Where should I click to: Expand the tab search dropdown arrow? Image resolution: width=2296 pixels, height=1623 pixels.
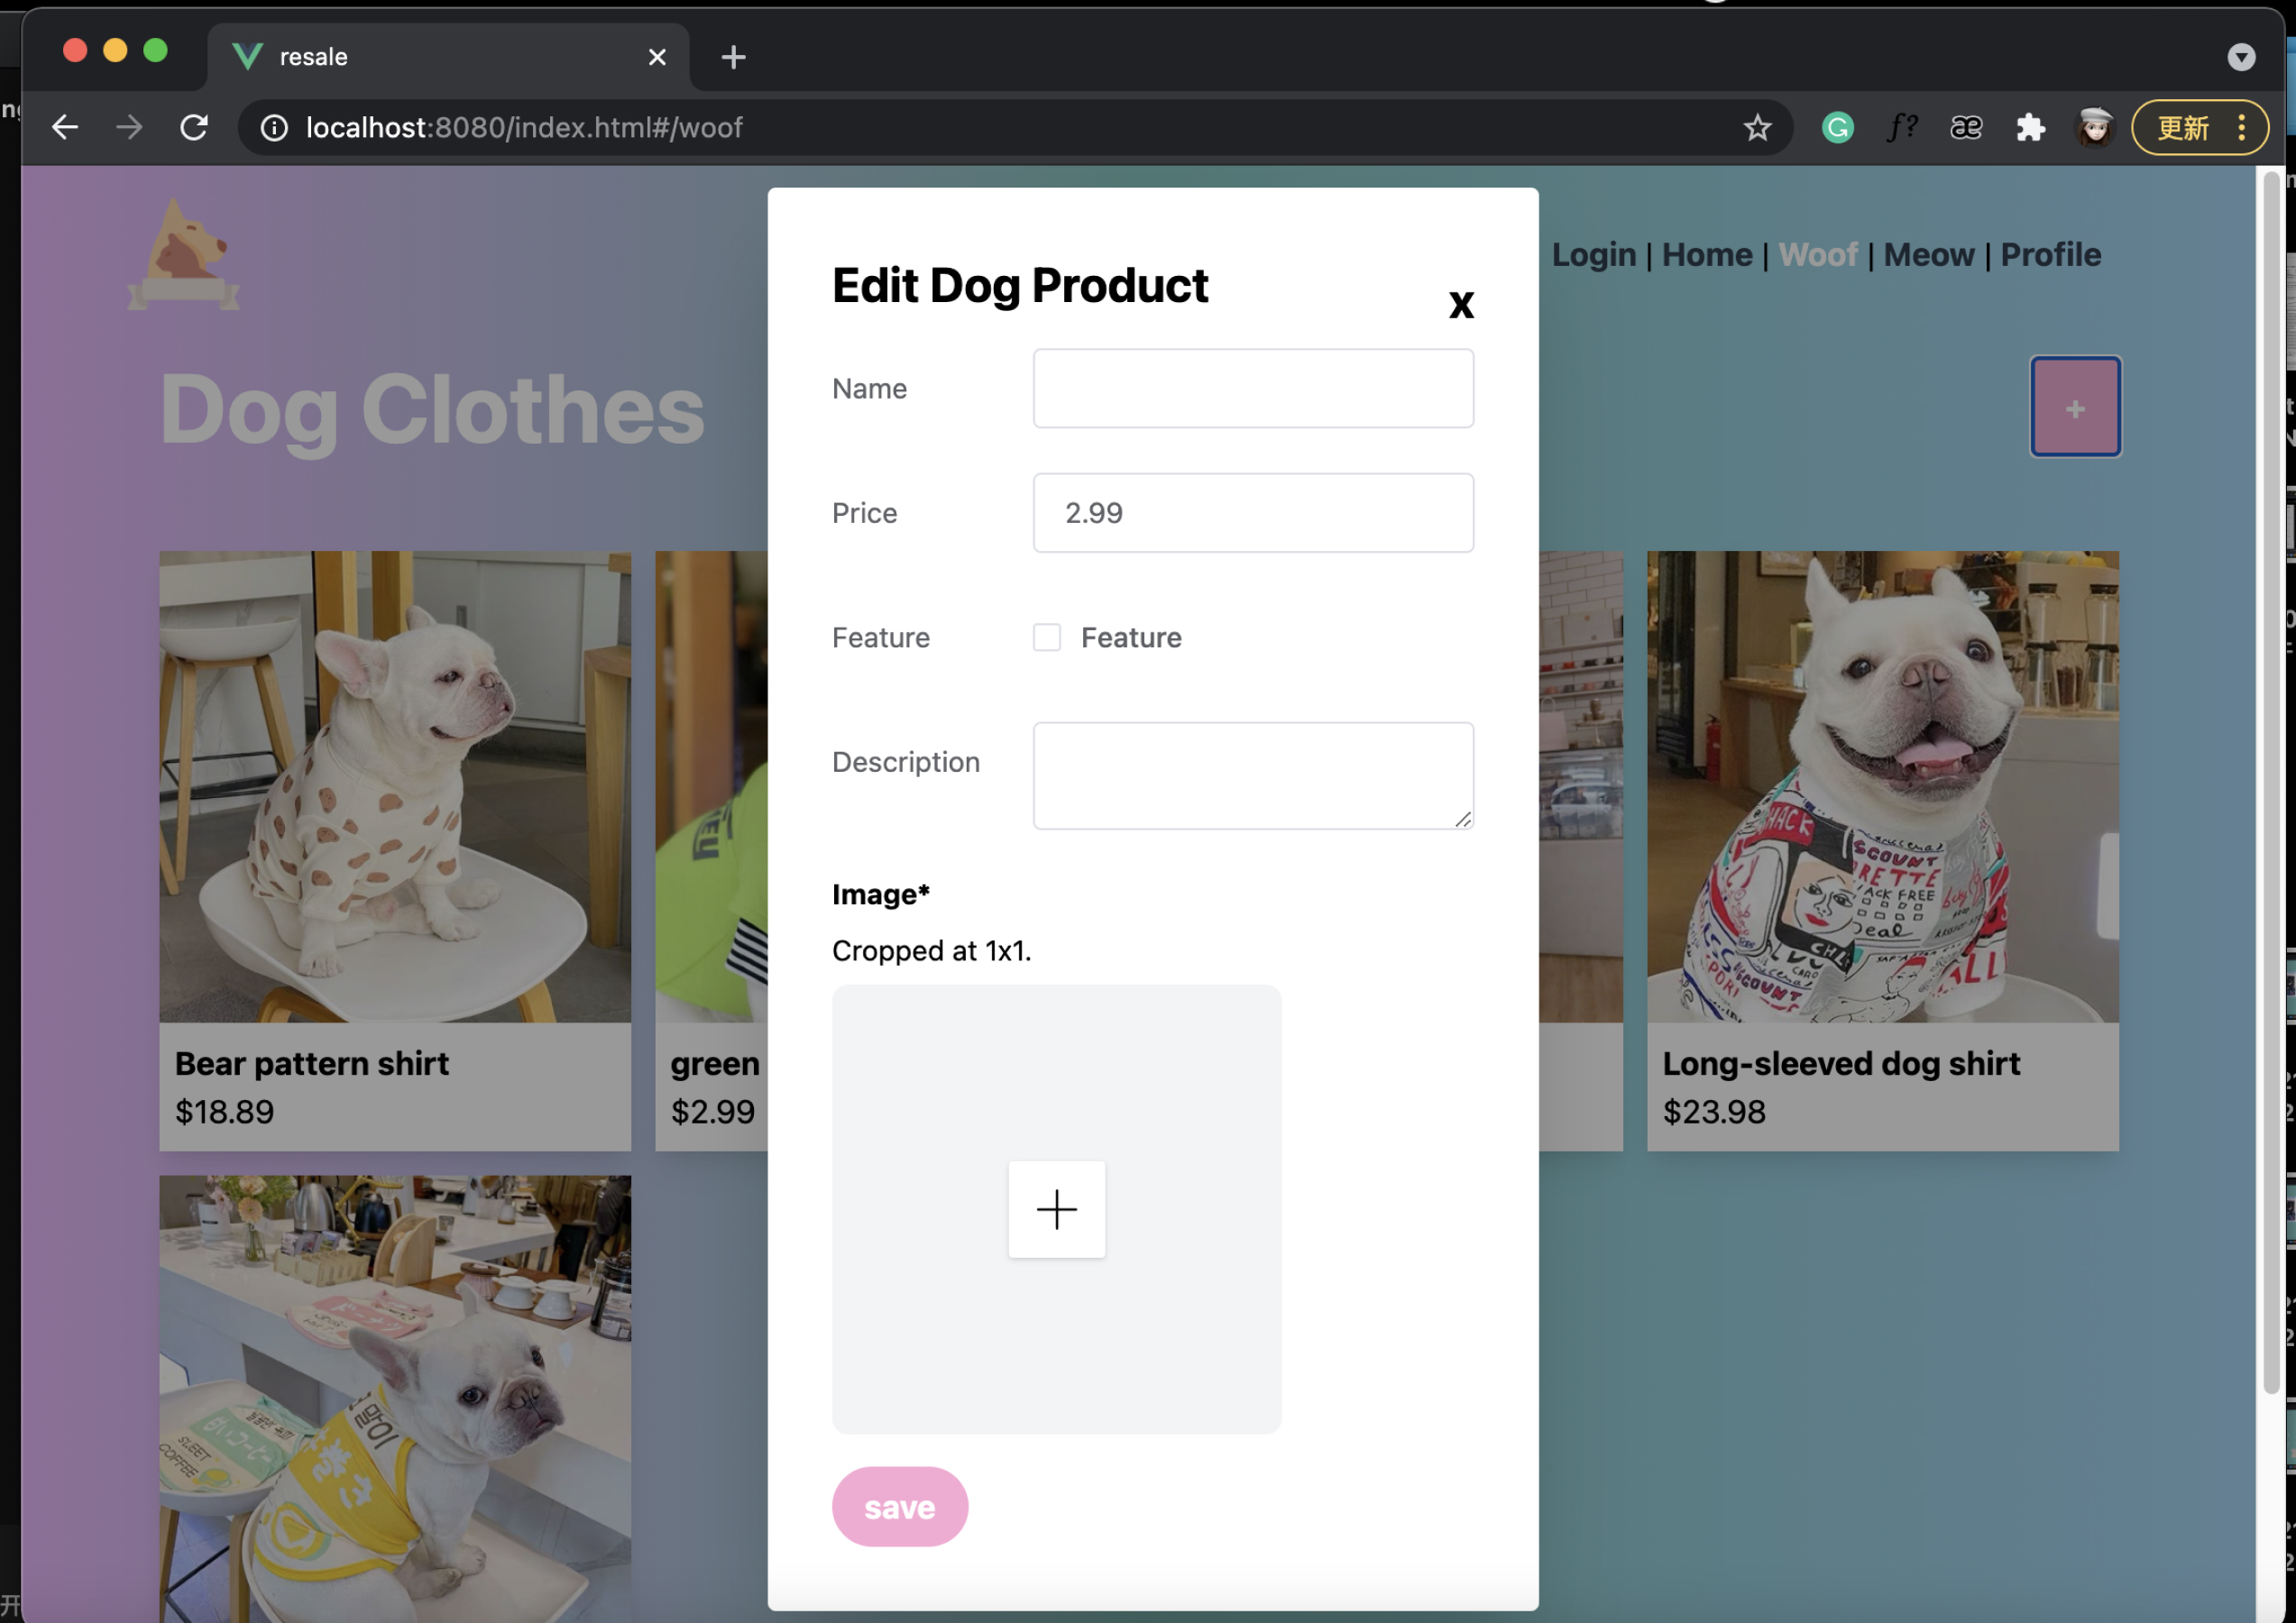coord(2241,57)
